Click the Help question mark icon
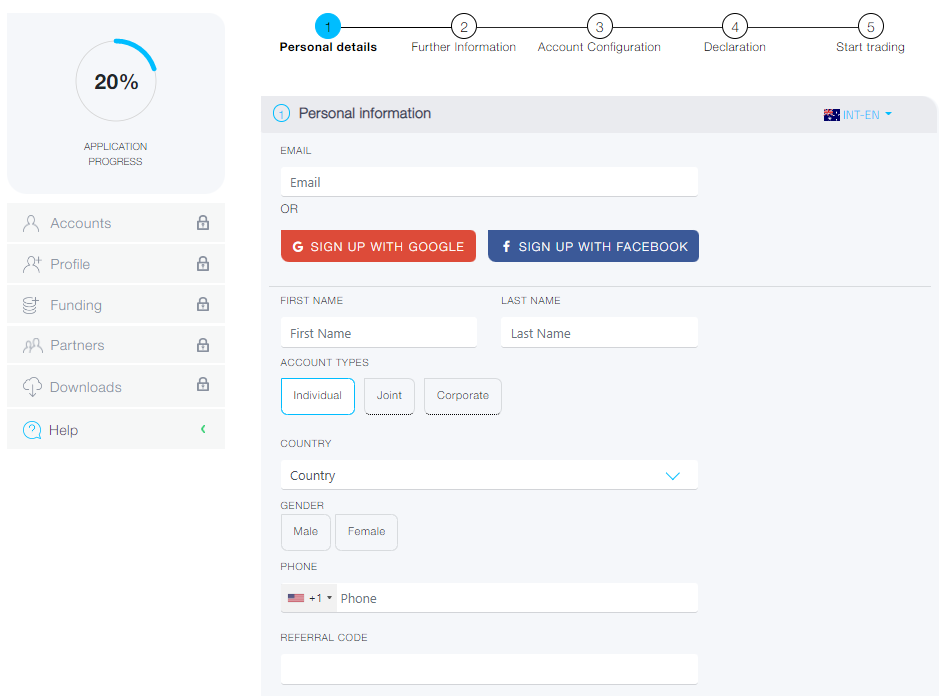The width and height of the screenshot is (947, 696). pyautogui.click(x=32, y=430)
